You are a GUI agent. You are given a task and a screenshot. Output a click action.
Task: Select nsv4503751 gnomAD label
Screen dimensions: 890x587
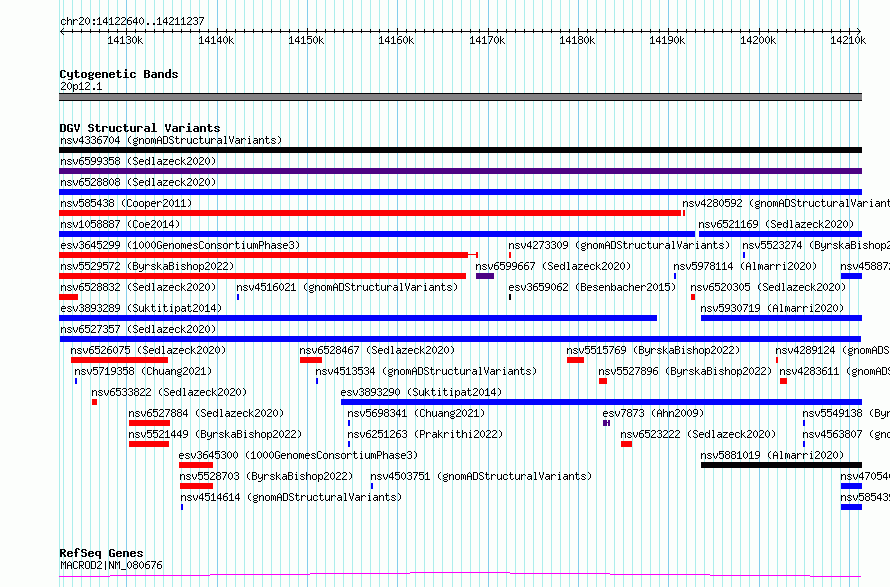click(x=481, y=476)
